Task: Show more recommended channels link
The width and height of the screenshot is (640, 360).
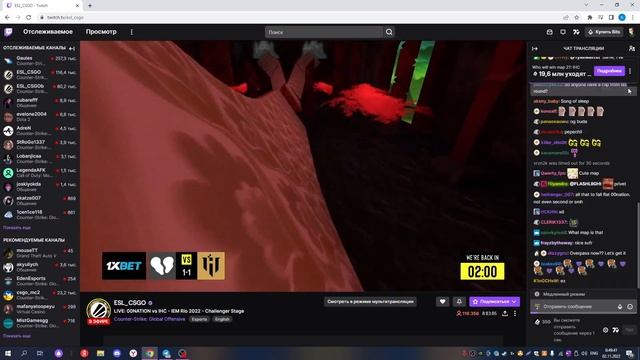Action: pyautogui.click(x=17, y=336)
